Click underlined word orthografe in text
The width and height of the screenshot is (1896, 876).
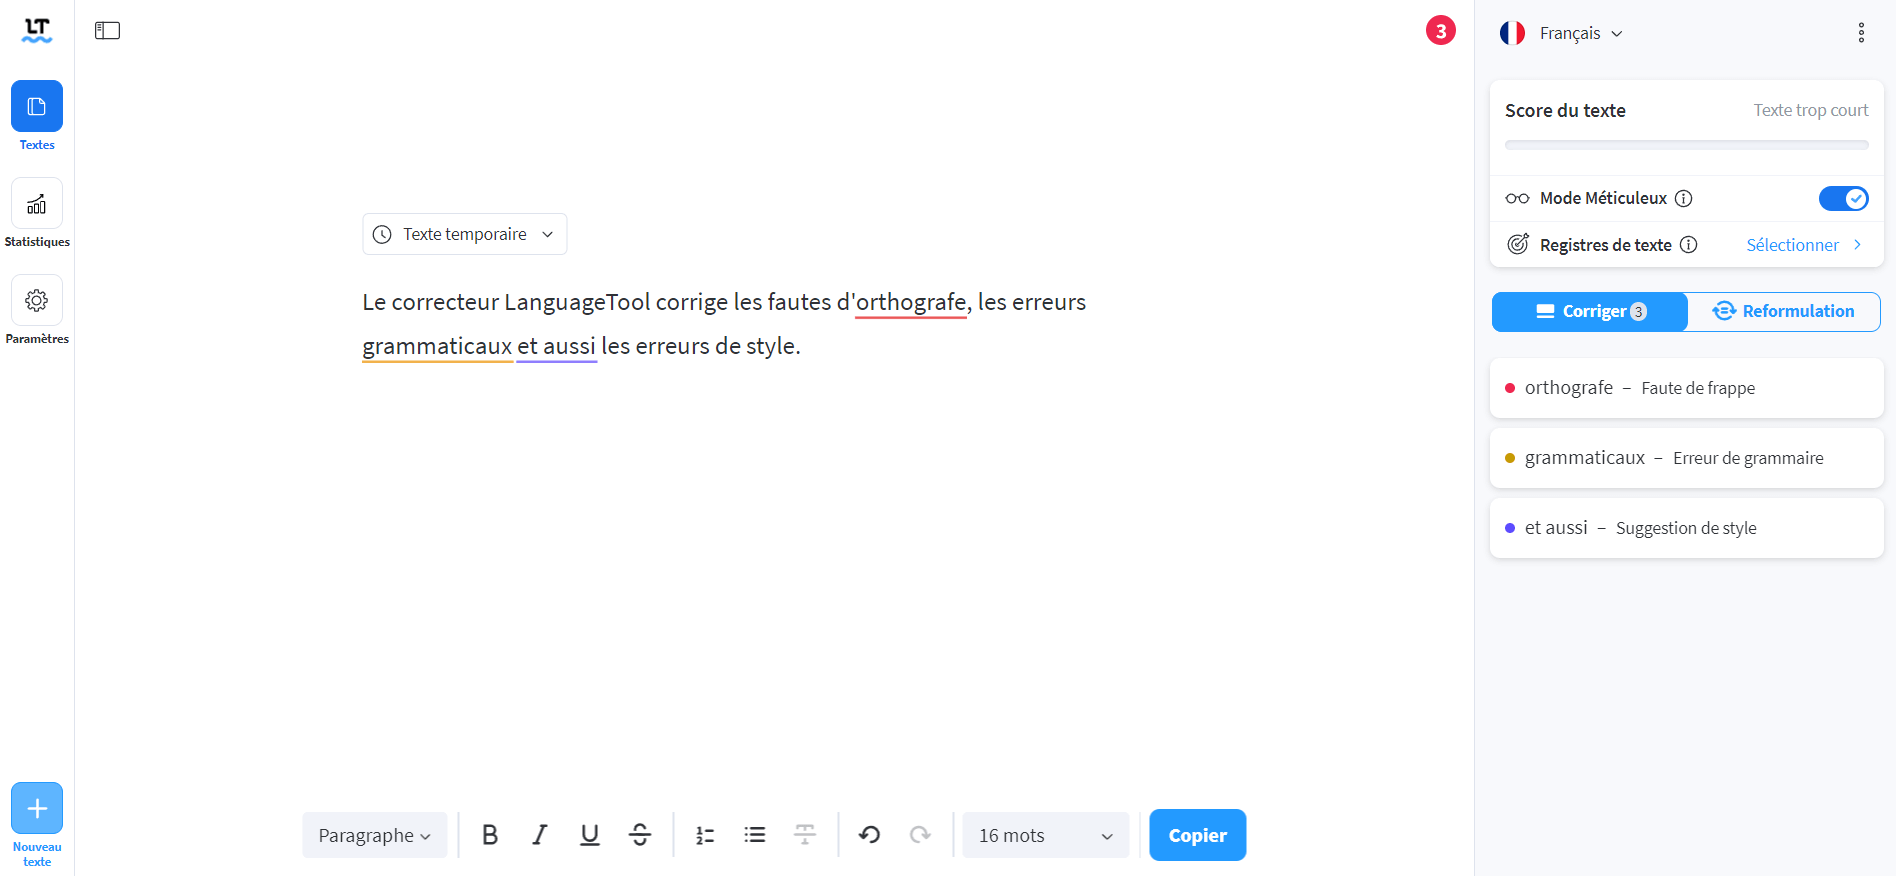[x=911, y=302]
